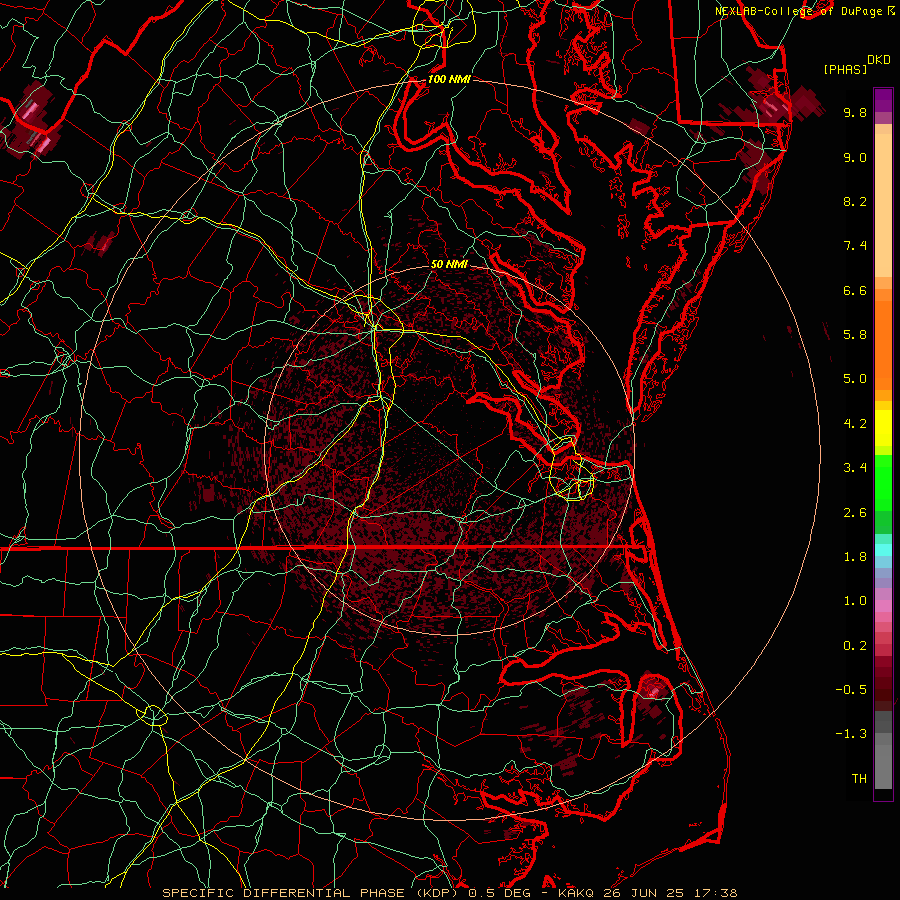This screenshot has width=900, height=900.
Task: Click the 3.4 color scale value
Action: click(x=855, y=468)
